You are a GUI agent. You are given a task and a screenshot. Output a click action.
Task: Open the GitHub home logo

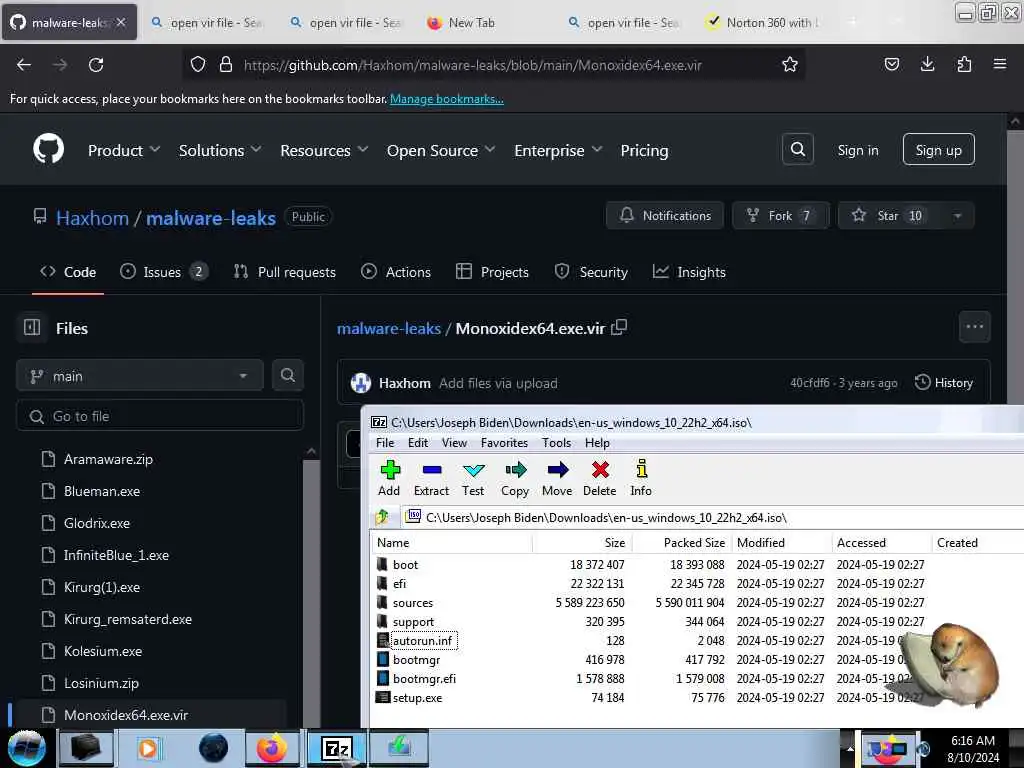pyautogui.click(x=48, y=150)
